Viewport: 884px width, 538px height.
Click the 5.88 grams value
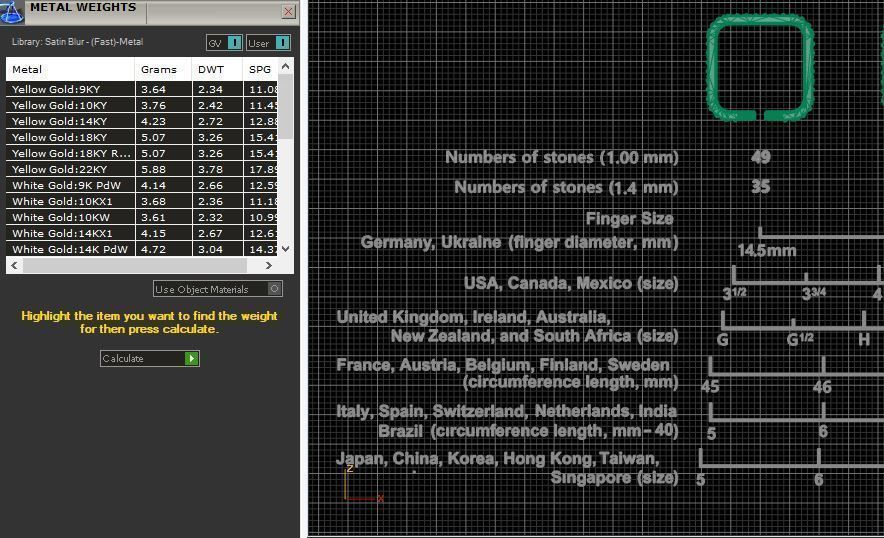[x=153, y=169]
